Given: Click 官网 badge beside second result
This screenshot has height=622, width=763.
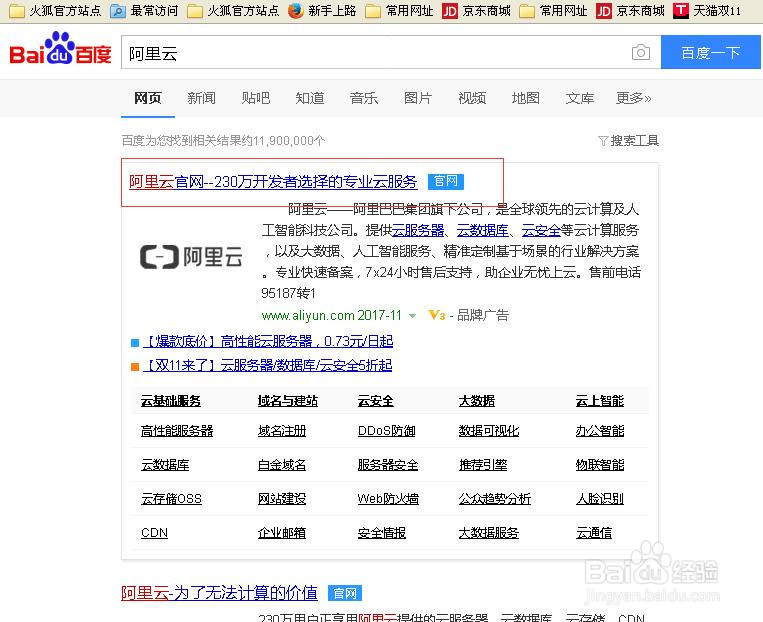Looking at the screenshot, I should (x=345, y=593).
